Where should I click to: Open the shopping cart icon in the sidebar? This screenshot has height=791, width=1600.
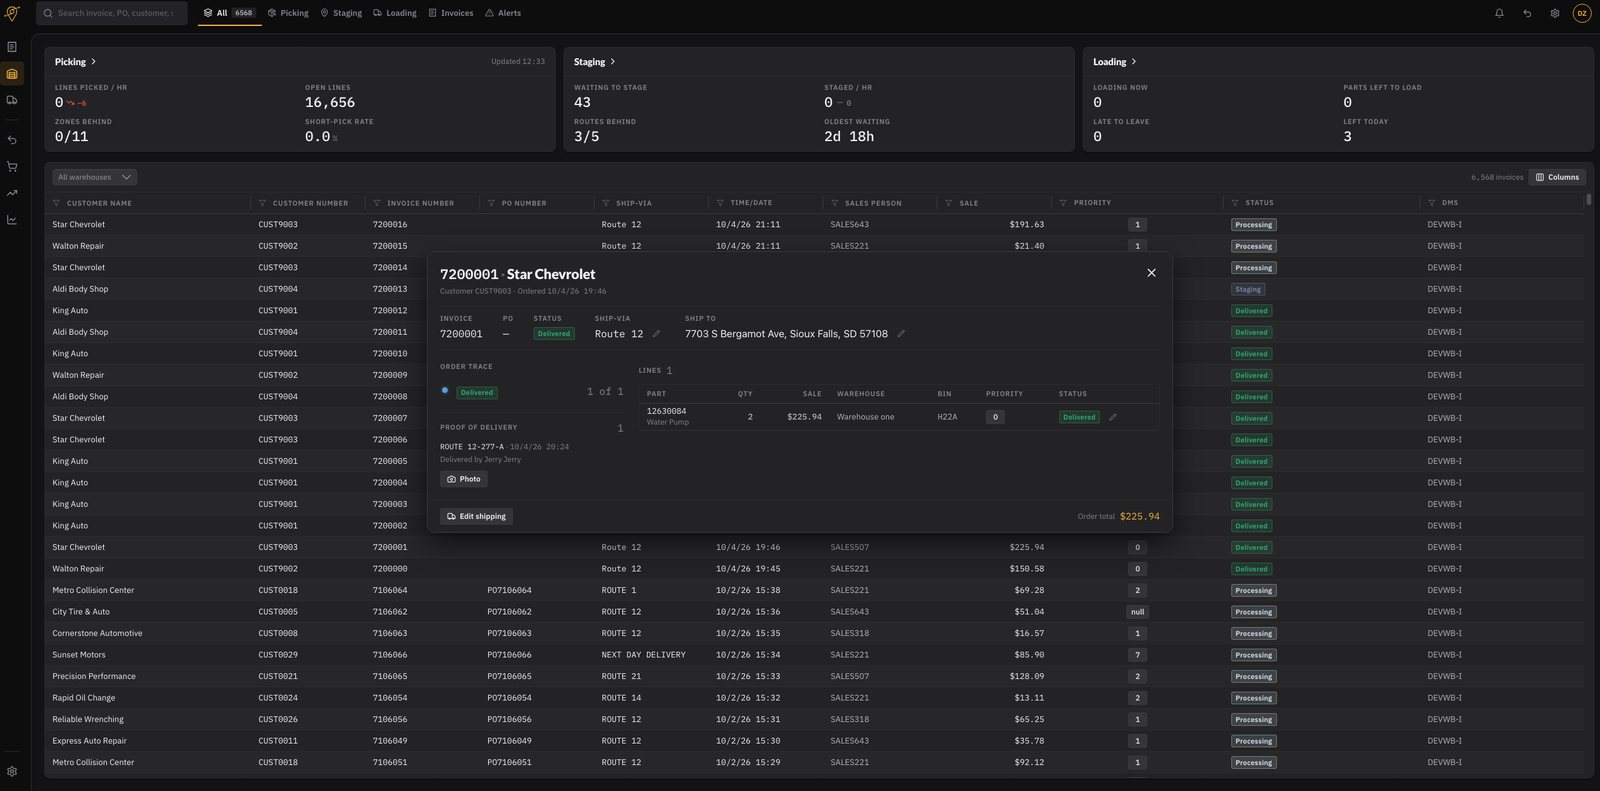coord(12,167)
